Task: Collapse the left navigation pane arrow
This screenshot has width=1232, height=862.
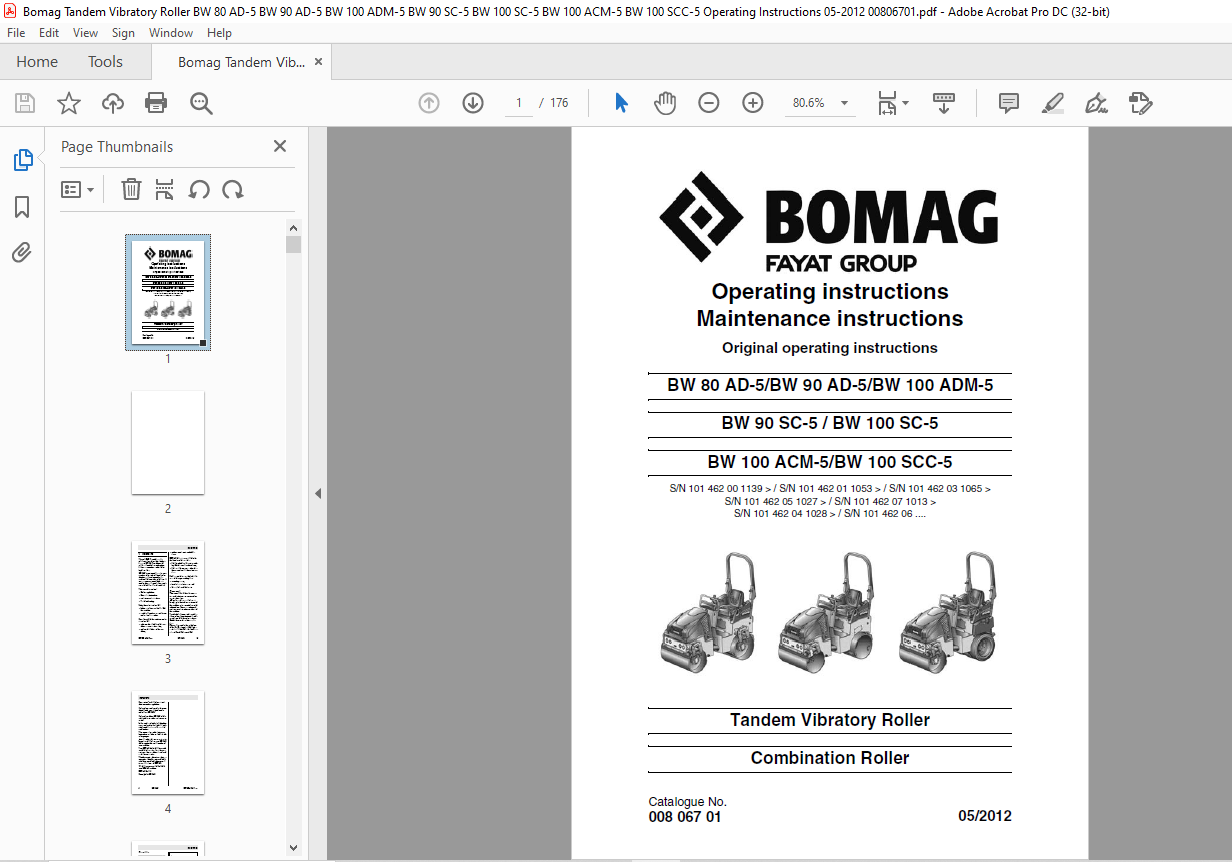Action: [318, 493]
